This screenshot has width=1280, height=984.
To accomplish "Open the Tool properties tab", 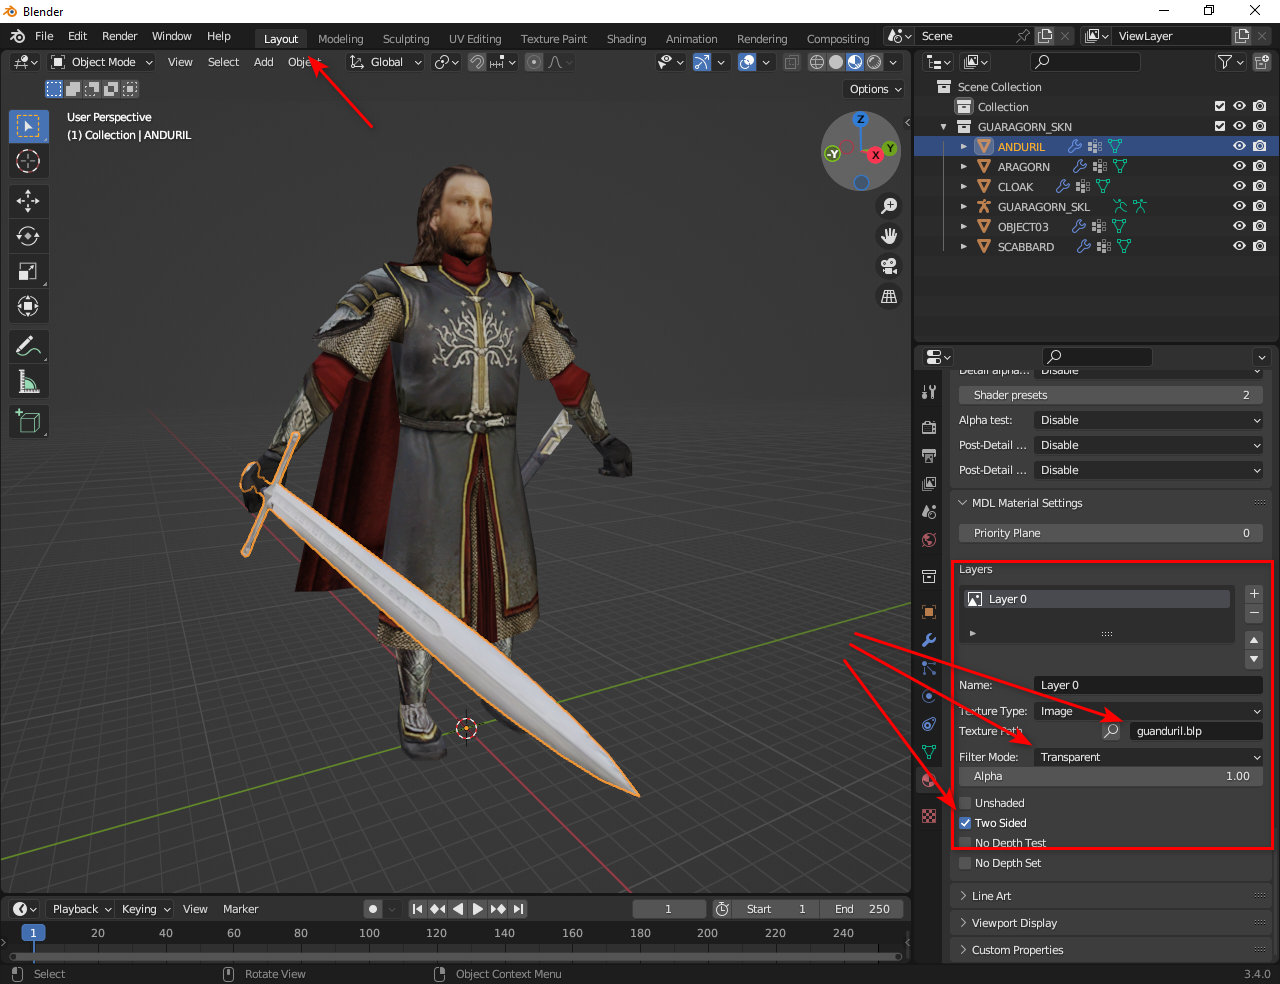I will pyautogui.click(x=929, y=392).
